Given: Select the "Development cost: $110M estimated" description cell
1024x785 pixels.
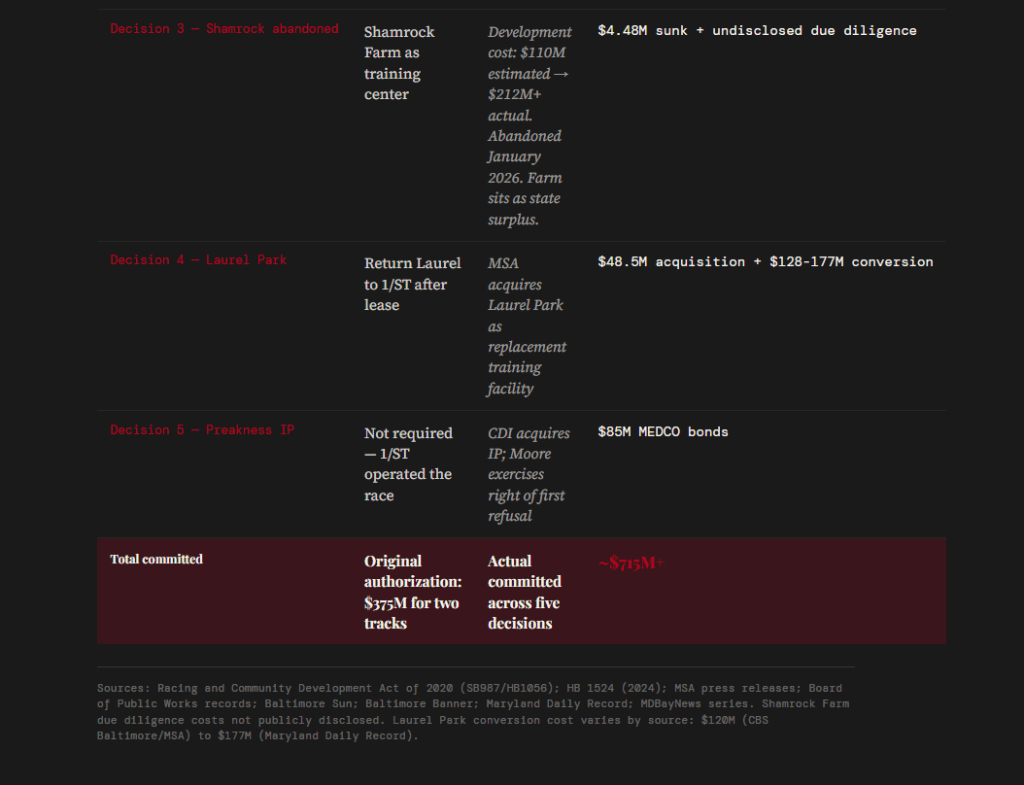Looking at the screenshot, I should (x=530, y=125).
